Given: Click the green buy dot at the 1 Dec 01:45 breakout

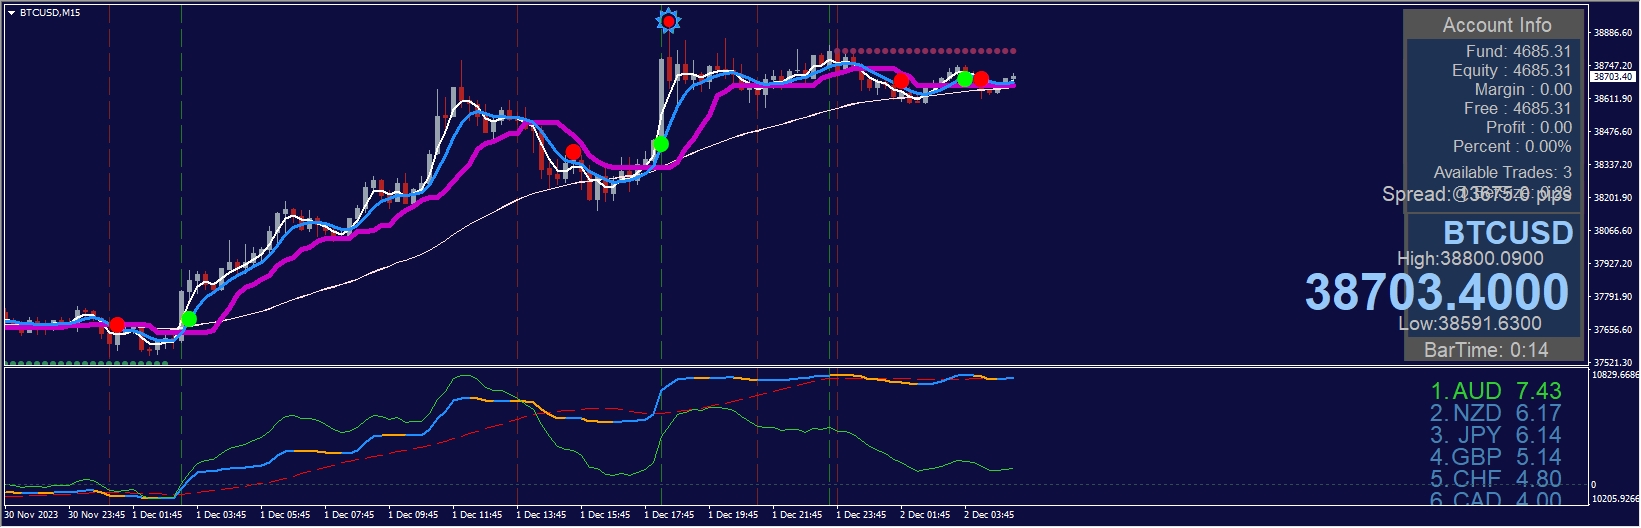Looking at the screenshot, I should coord(188,320).
